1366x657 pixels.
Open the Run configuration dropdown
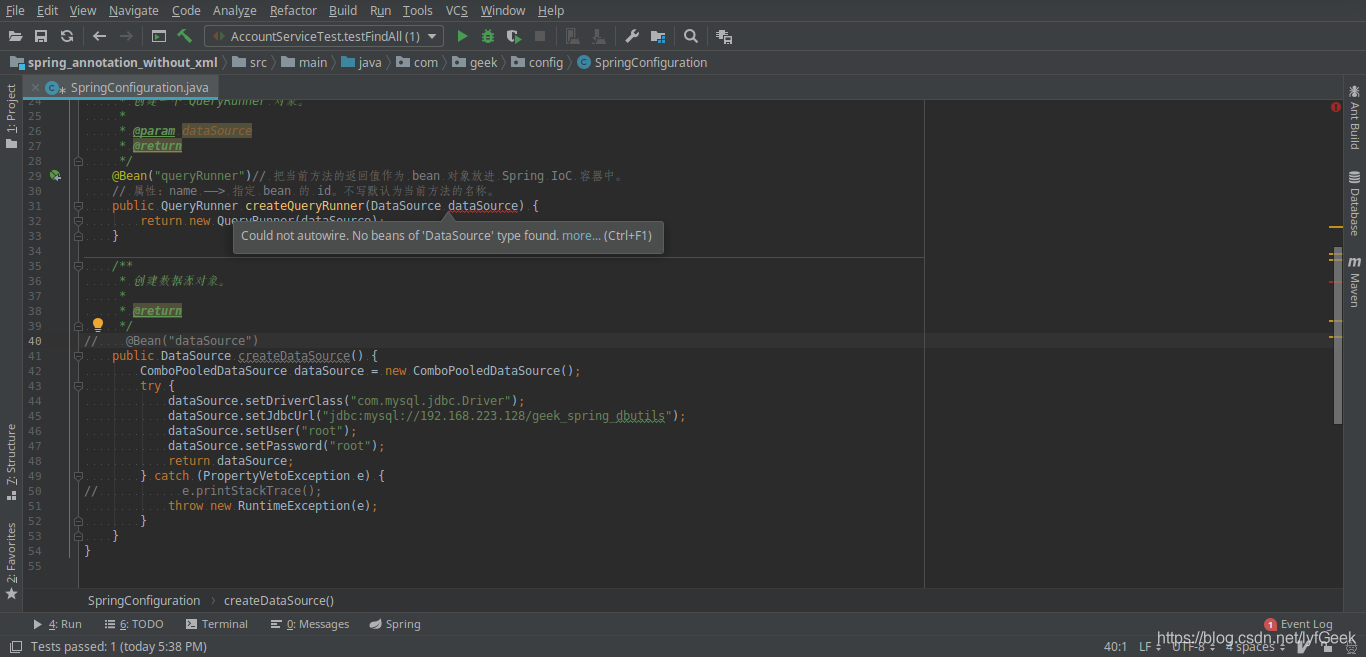click(325, 36)
